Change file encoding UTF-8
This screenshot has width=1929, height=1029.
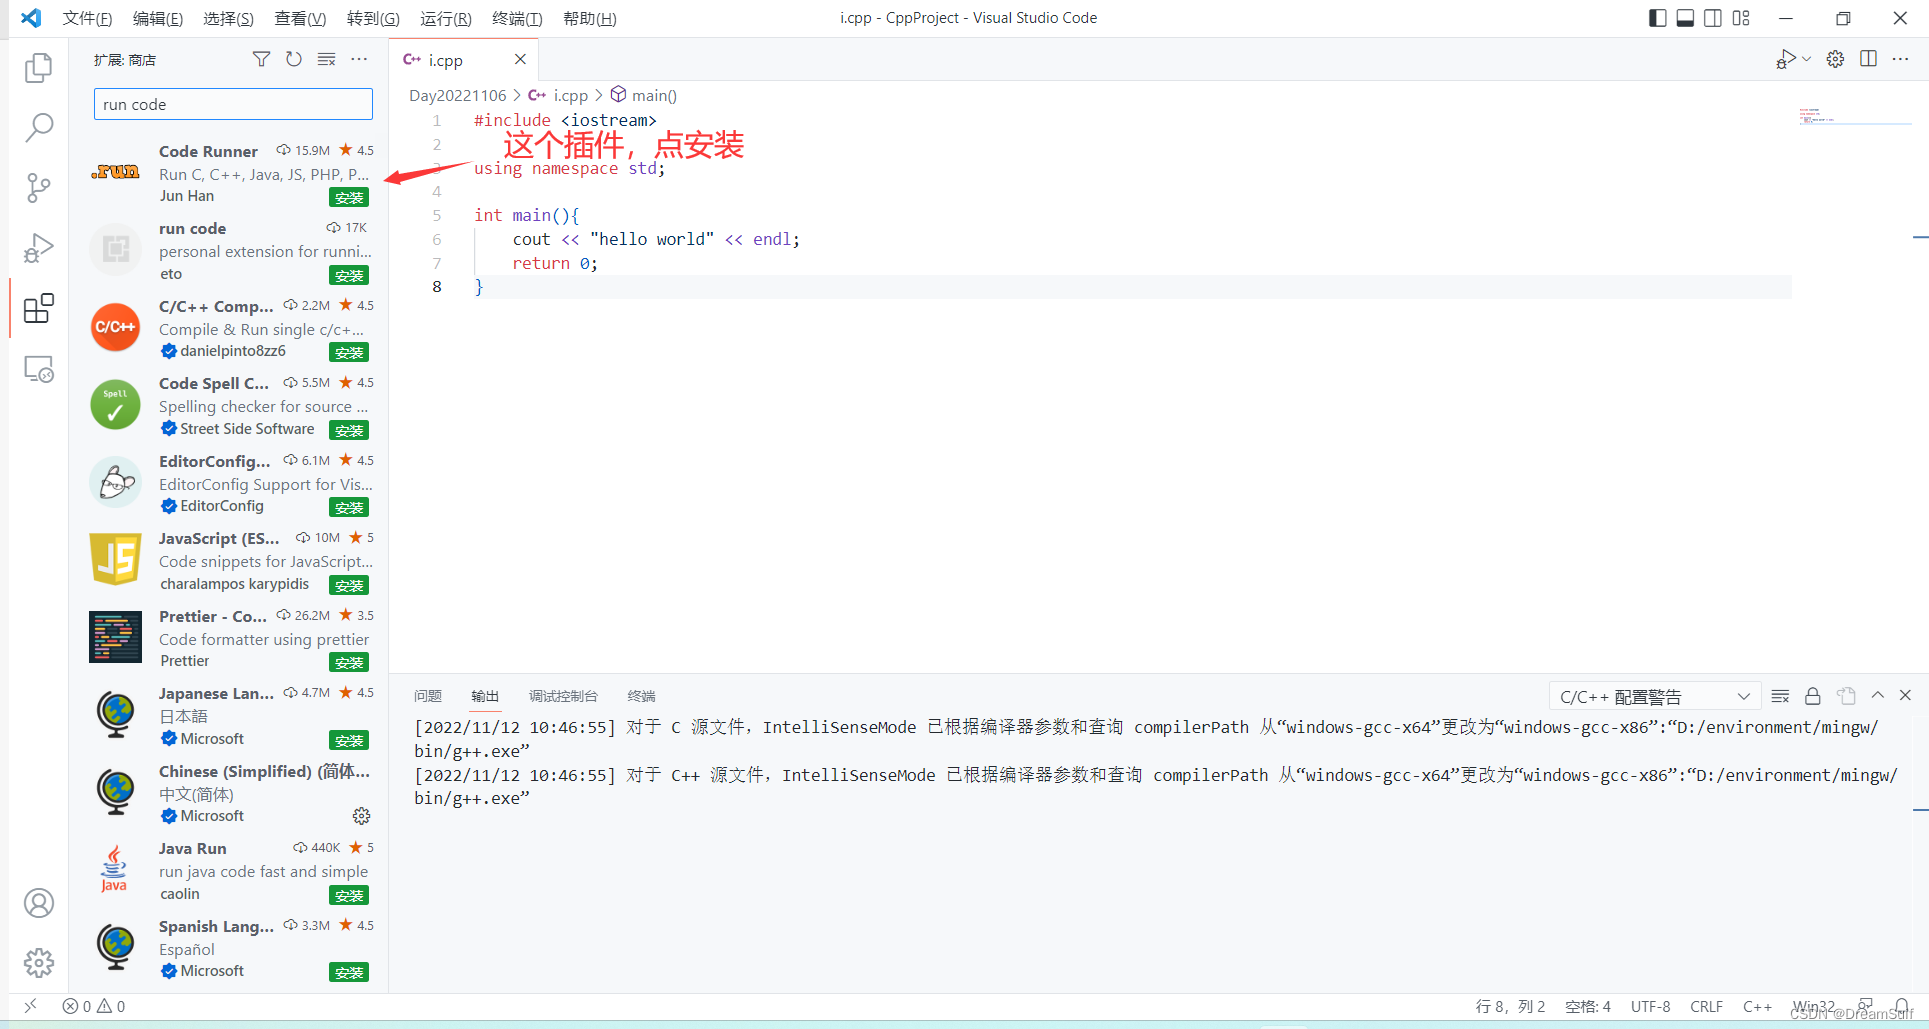(1650, 1006)
